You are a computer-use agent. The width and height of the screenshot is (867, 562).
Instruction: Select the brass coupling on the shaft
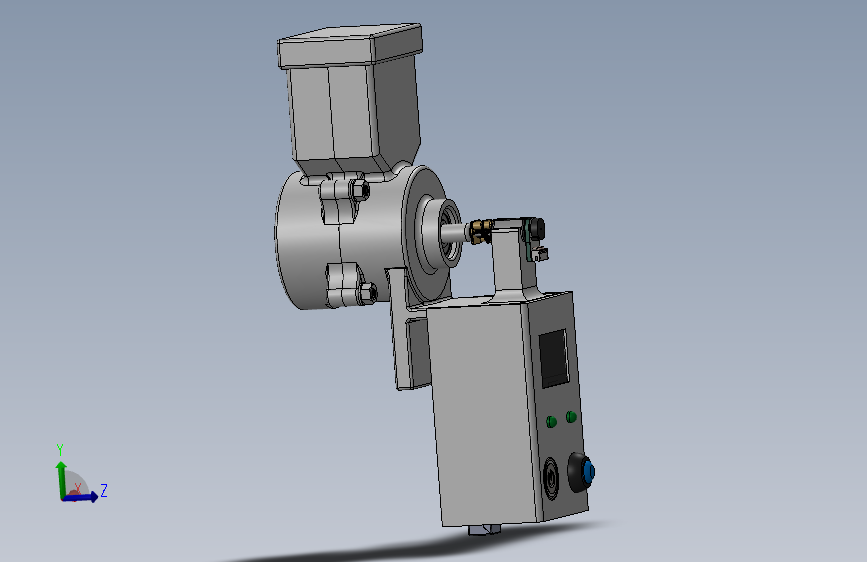pos(480,231)
